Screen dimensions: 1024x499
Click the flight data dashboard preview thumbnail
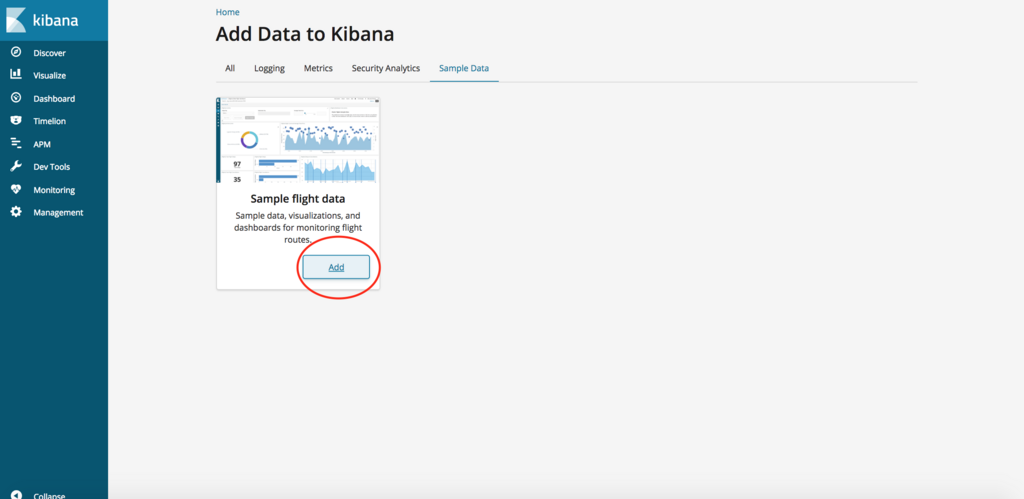coord(298,140)
